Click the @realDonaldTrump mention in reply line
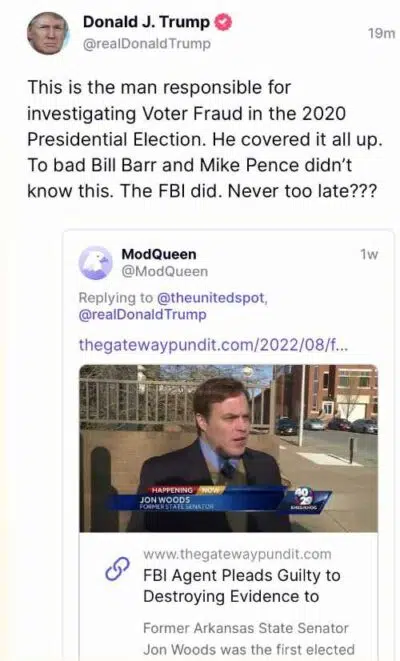 (x=142, y=315)
